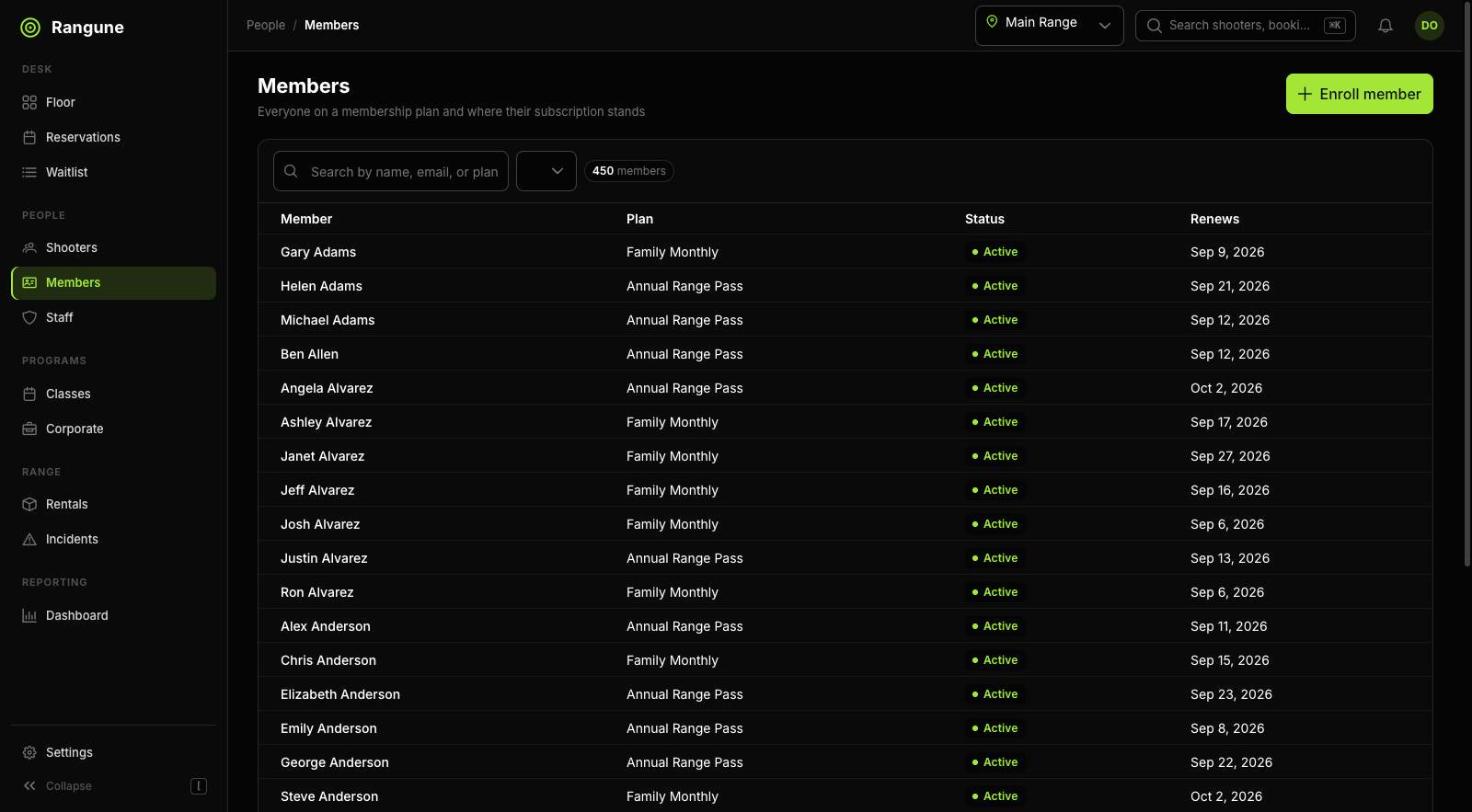Click the 450 members count badge
This screenshot has height=812, width=1472.
tap(629, 171)
